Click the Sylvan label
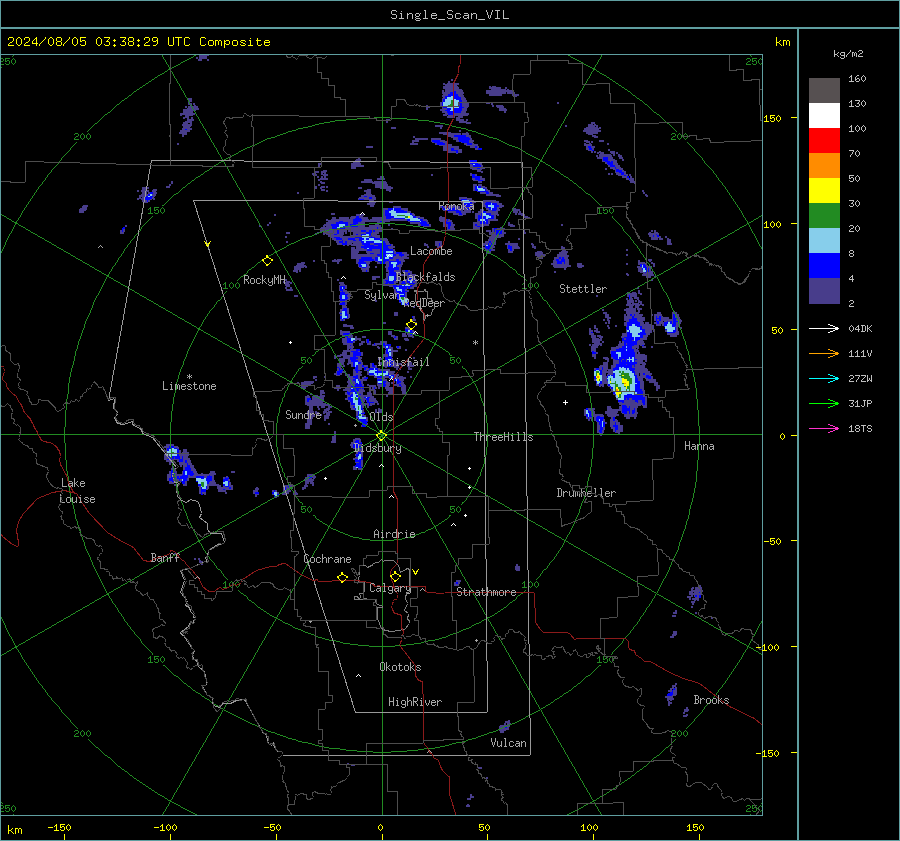Viewport: 900px width, 841px height. tap(381, 295)
